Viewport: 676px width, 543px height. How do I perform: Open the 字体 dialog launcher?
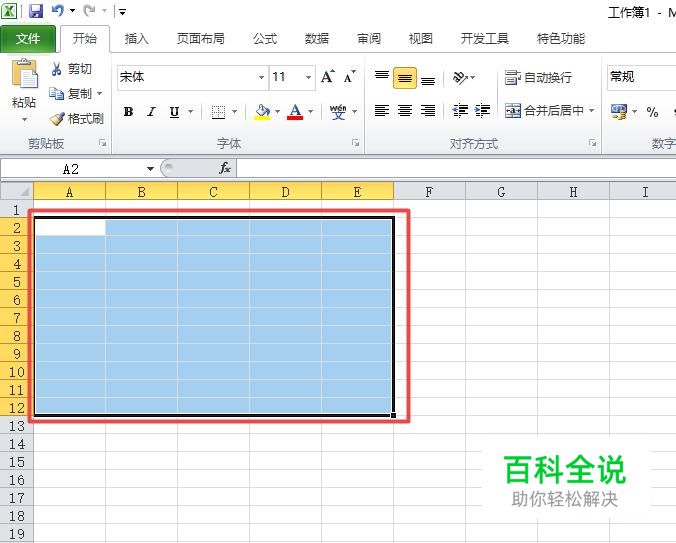[355, 143]
